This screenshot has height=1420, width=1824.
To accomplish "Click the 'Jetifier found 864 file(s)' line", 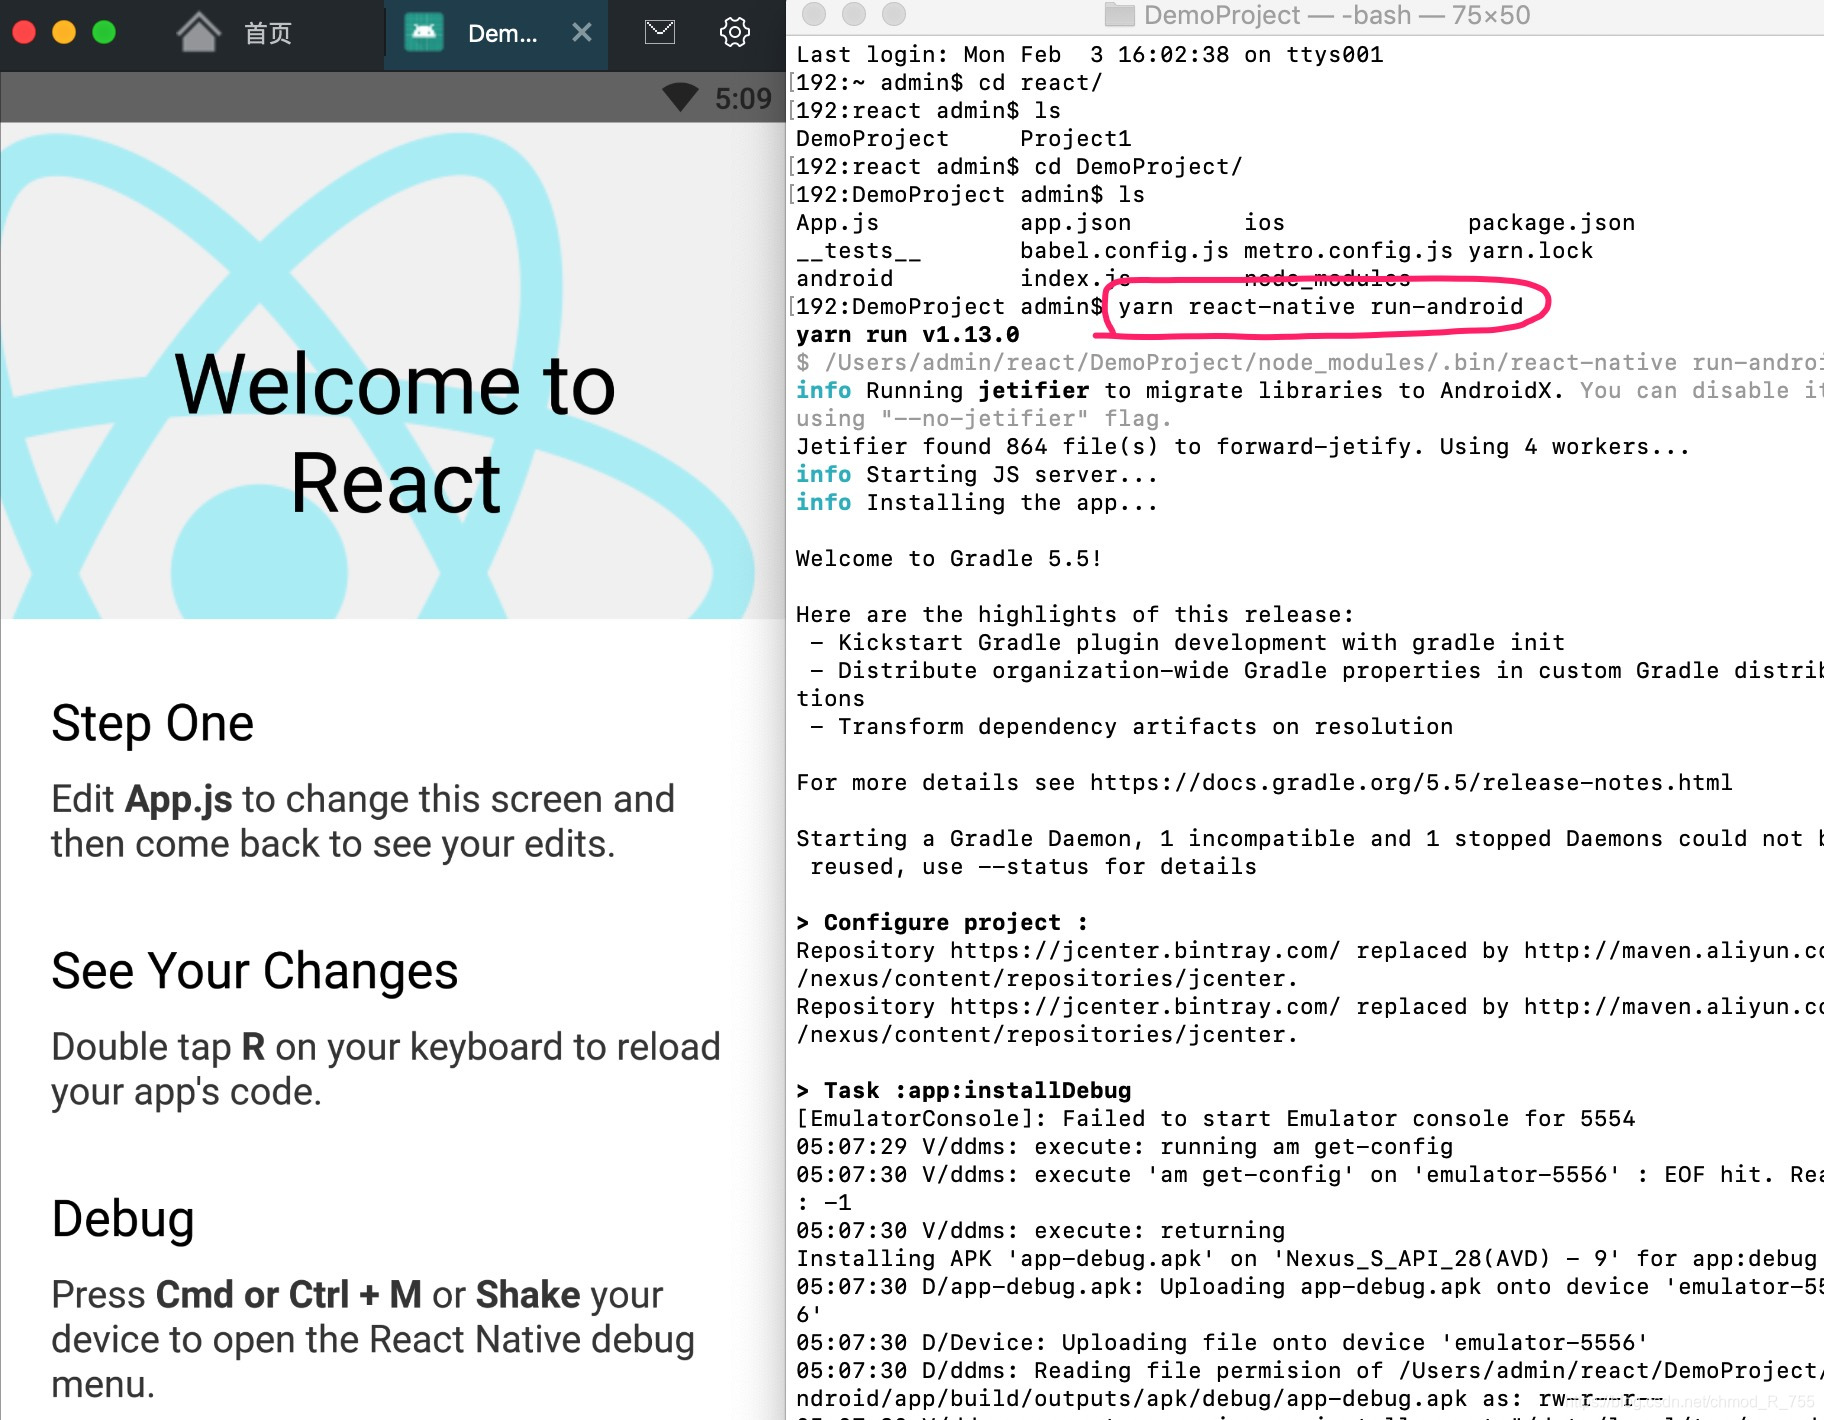I will click(x=1243, y=447).
